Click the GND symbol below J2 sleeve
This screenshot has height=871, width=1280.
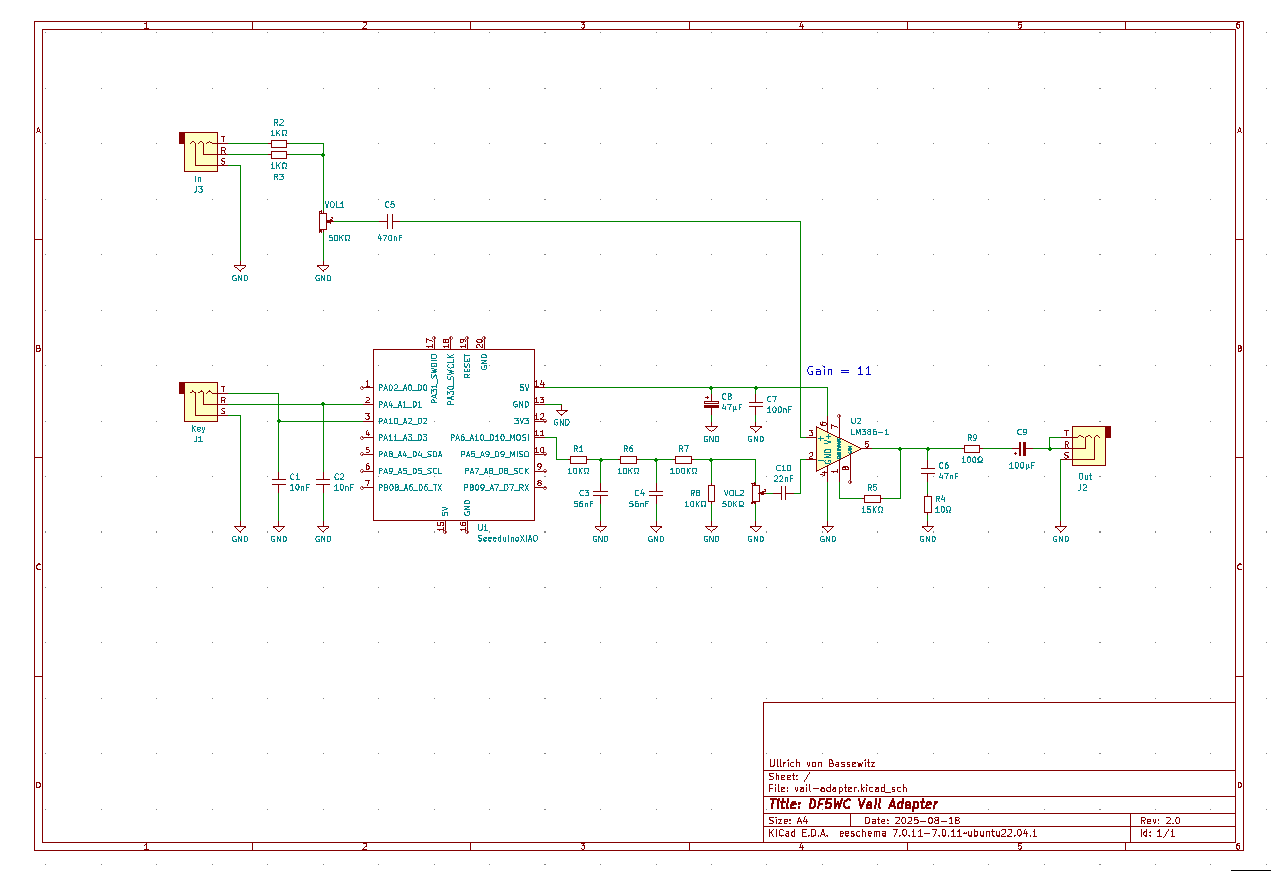click(x=1061, y=532)
